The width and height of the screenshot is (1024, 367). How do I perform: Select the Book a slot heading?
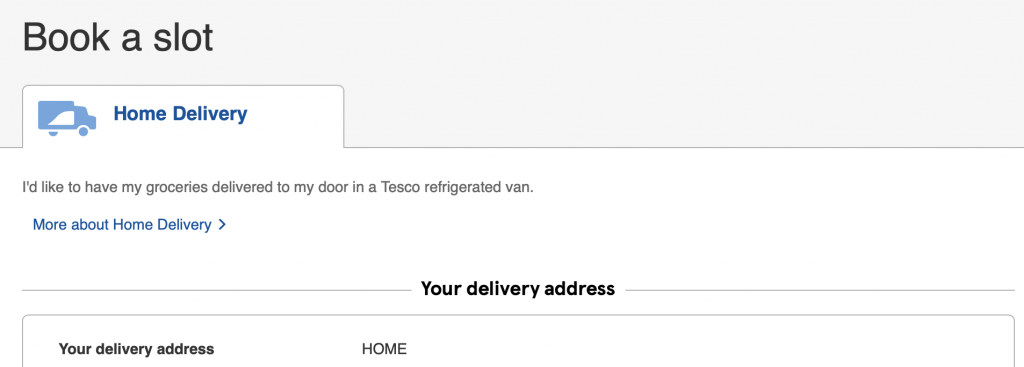[x=118, y=37]
